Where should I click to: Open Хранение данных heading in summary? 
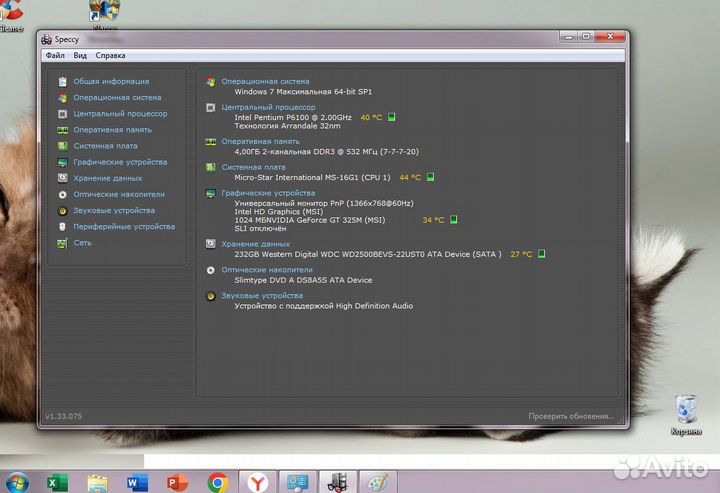[x=255, y=244]
